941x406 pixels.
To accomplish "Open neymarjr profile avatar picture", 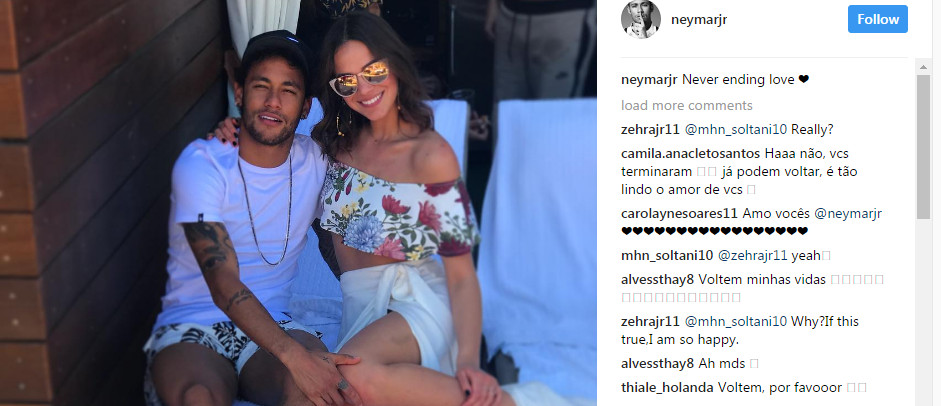I will pos(640,19).
